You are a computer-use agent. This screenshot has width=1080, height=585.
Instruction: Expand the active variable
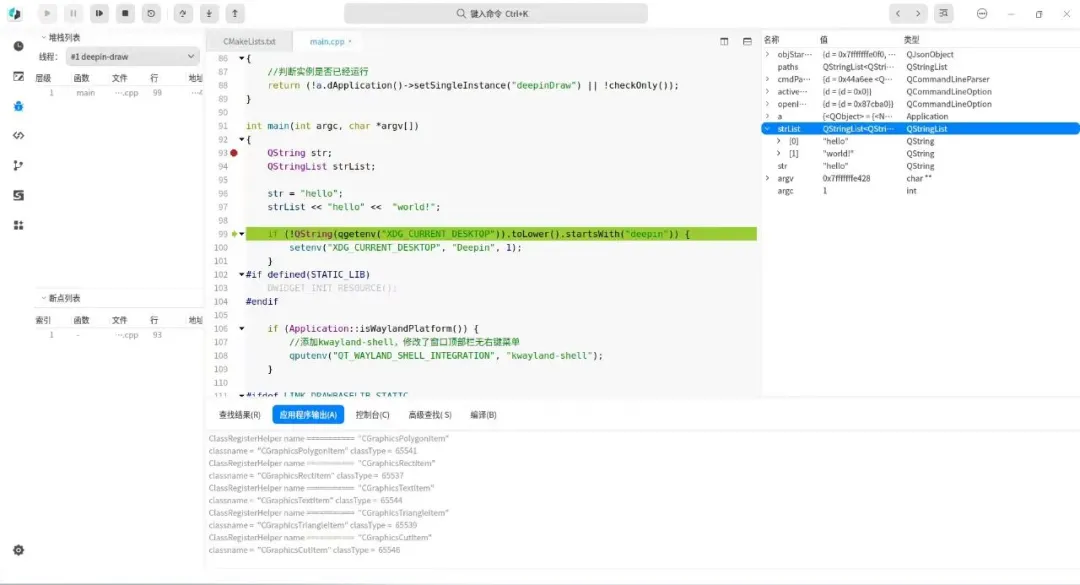(x=767, y=92)
